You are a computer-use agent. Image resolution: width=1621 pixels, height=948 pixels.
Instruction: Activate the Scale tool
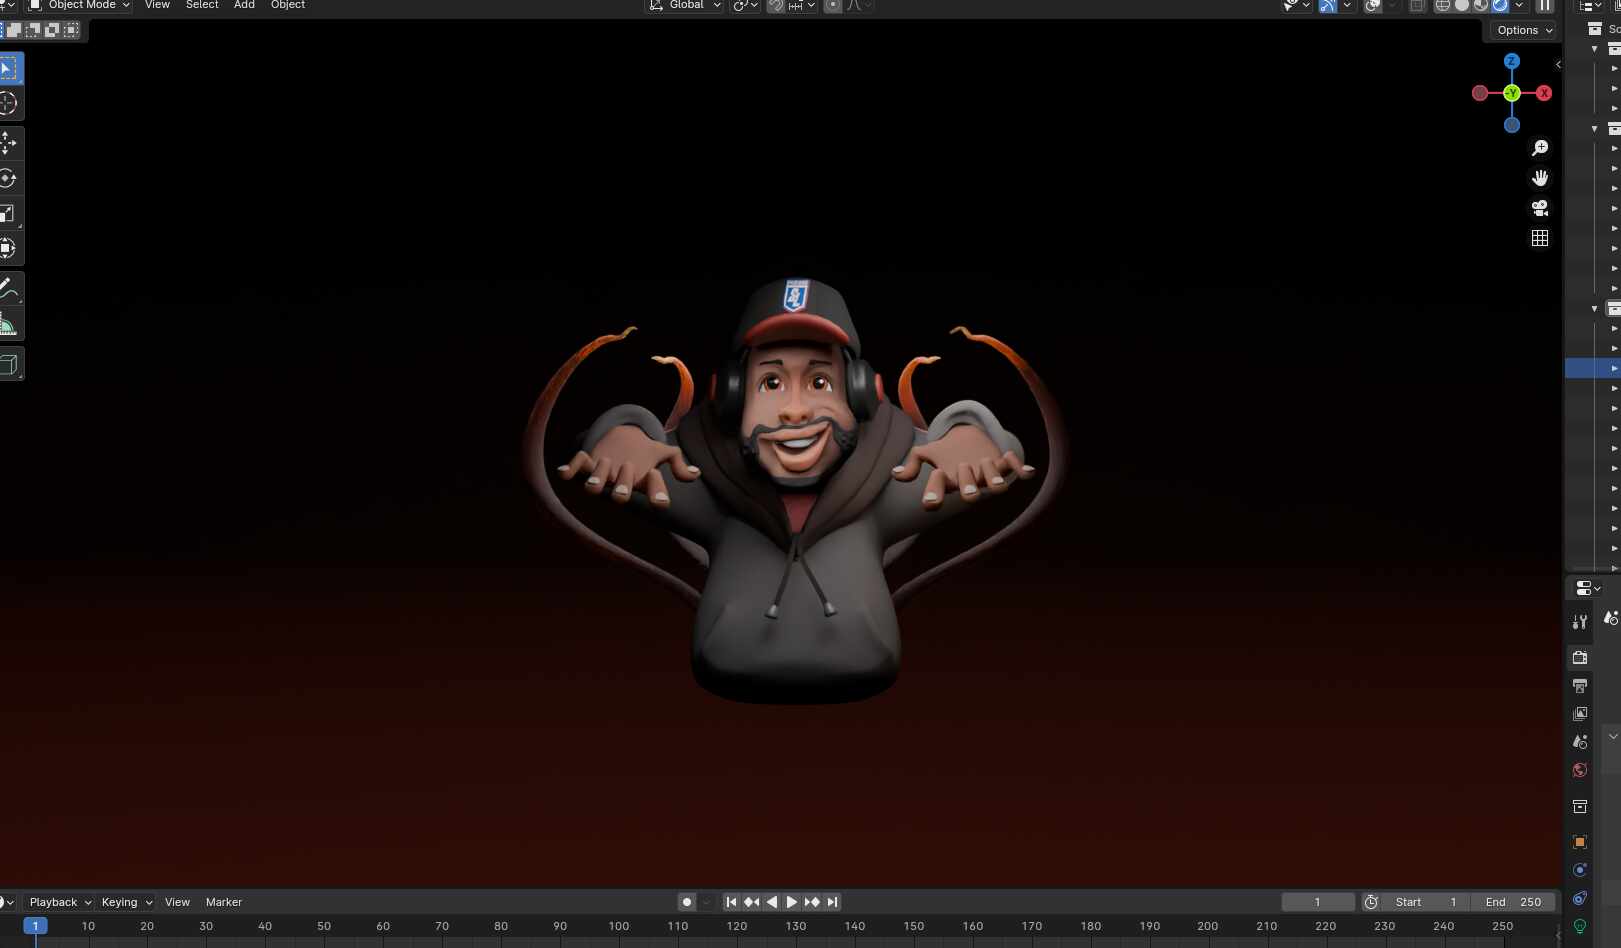8,213
